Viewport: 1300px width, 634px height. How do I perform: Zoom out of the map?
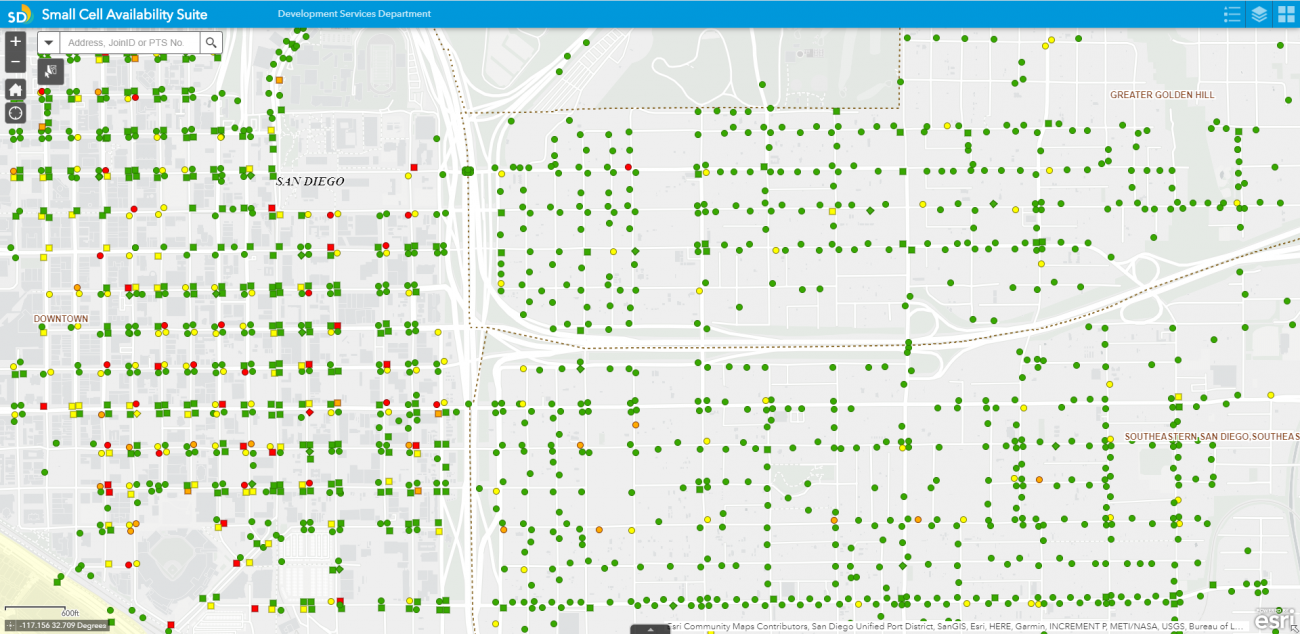(x=15, y=62)
